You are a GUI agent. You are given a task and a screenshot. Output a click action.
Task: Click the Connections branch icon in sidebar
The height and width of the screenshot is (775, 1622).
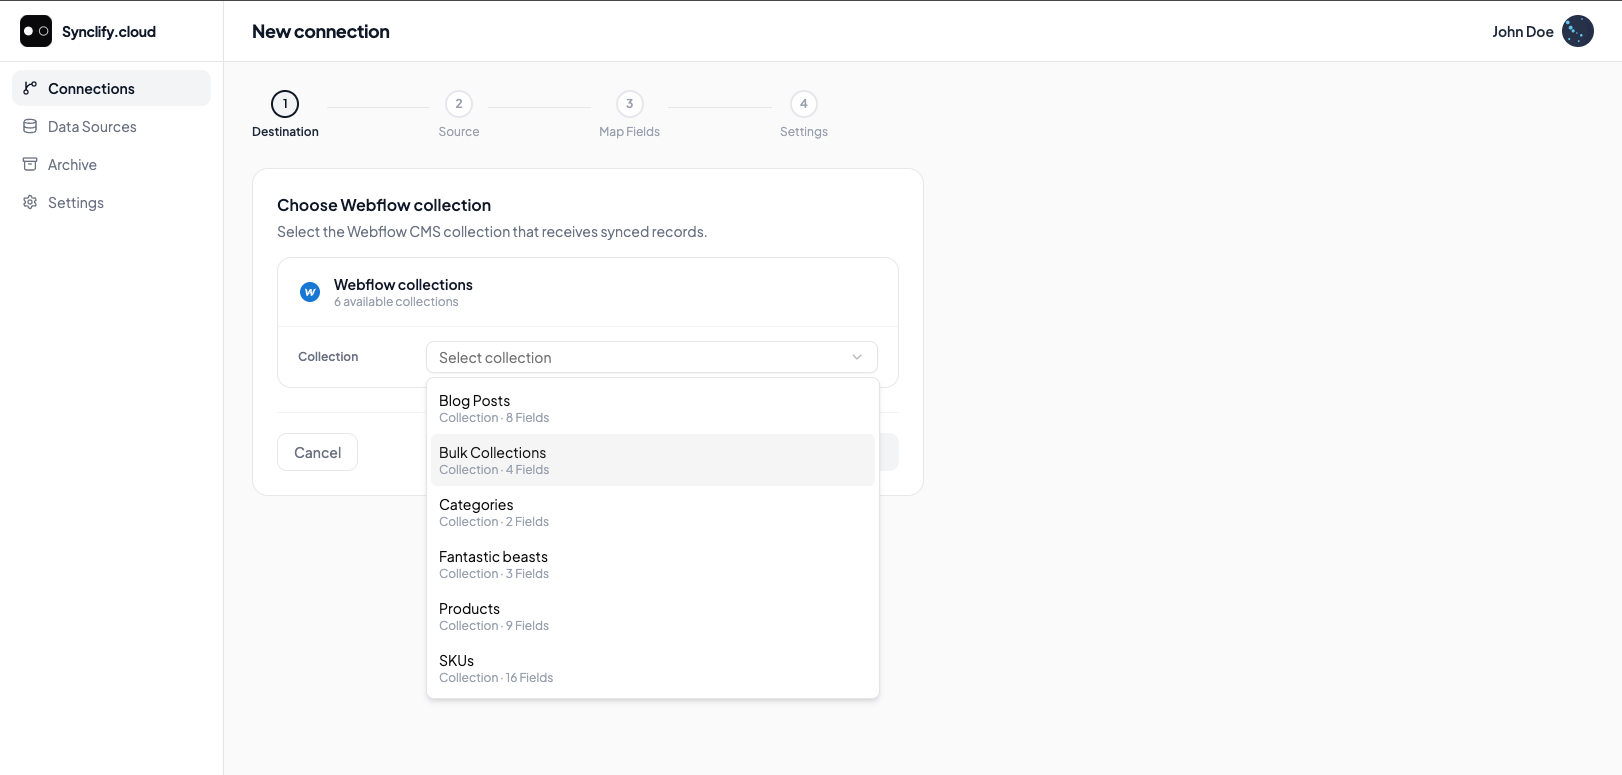30,88
